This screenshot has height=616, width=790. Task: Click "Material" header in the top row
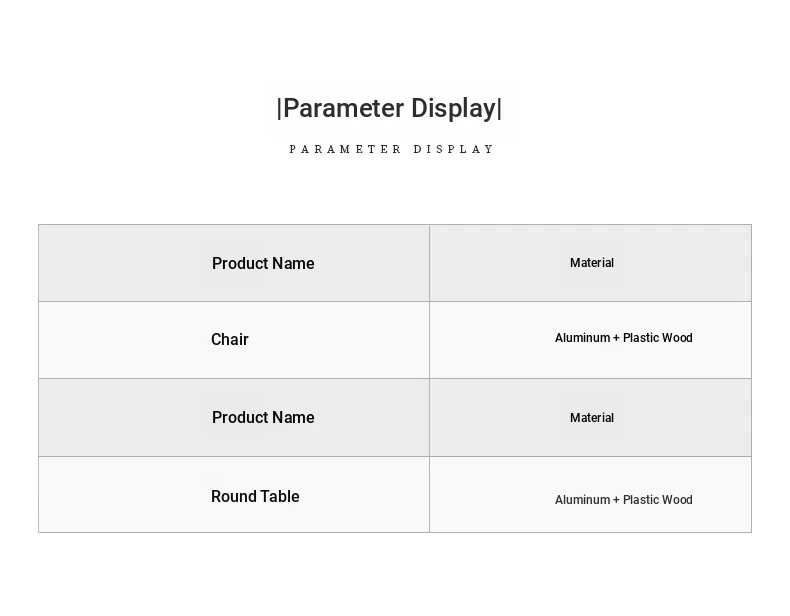592,263
